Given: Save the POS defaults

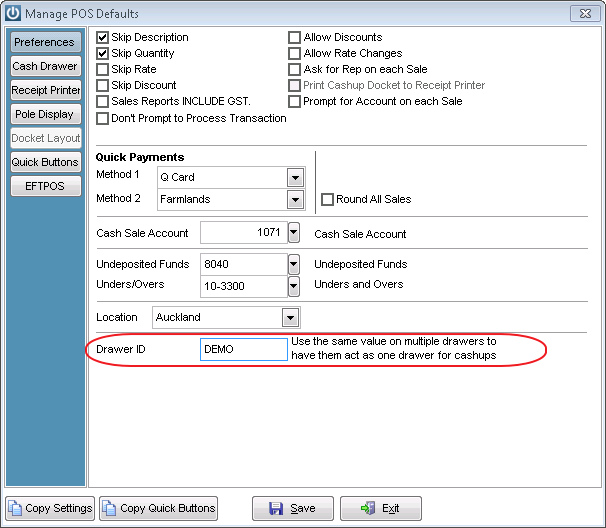Looking at the screenshot, I should click(293, 508).
